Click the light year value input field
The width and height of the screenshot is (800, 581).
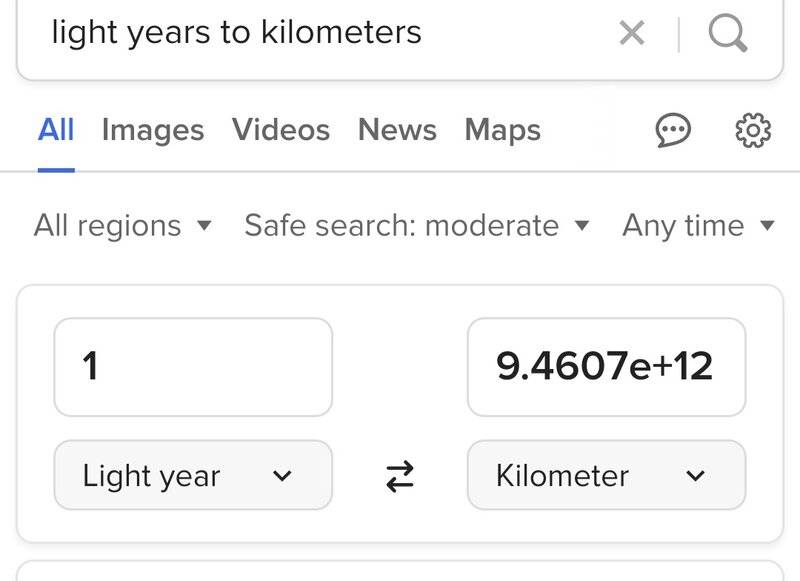(x=192, y=367)
